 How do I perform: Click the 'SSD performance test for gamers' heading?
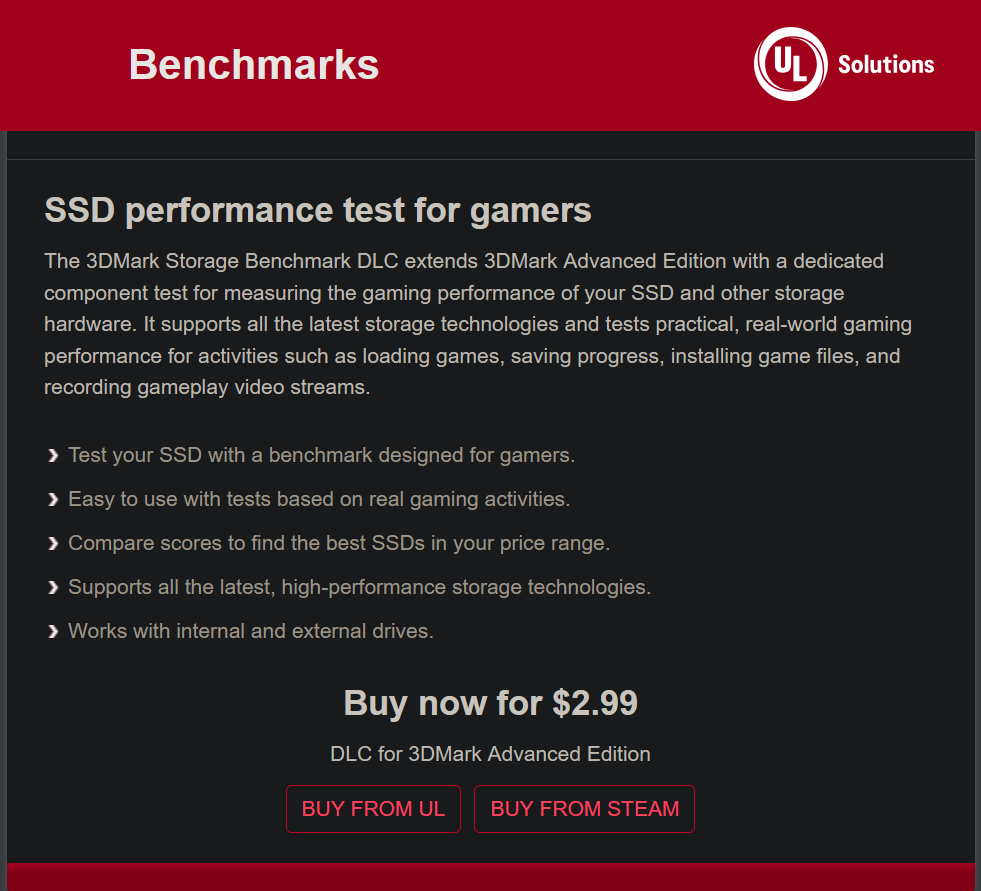(x=318, y=210)
